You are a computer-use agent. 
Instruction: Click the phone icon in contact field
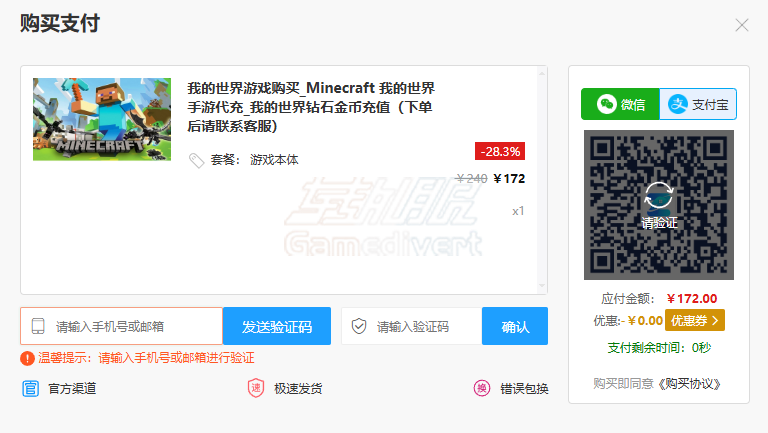(38, 326)
